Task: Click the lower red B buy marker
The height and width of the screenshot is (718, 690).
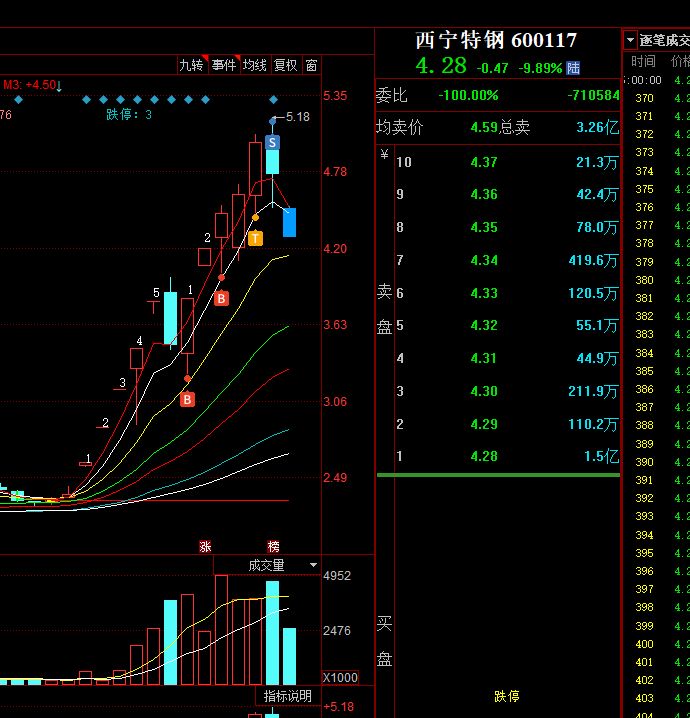Action: (187, 399)
